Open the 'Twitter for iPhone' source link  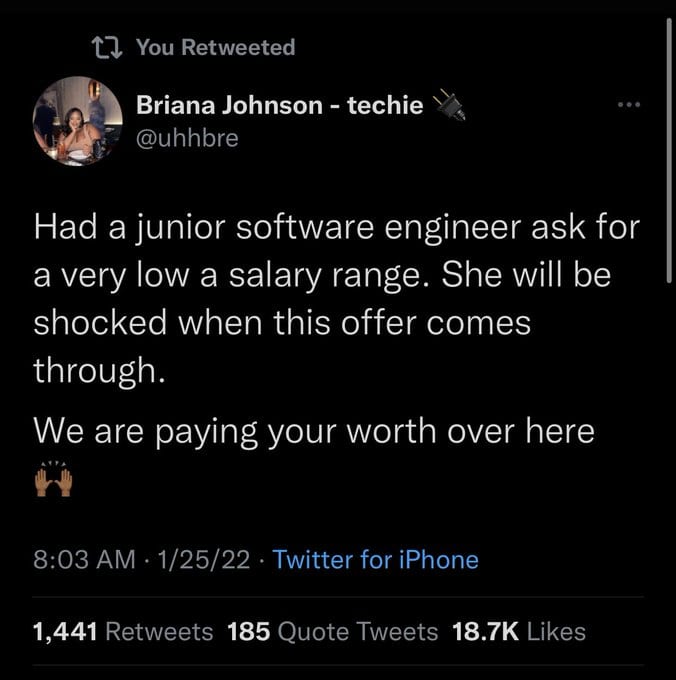tap(376, 559)
